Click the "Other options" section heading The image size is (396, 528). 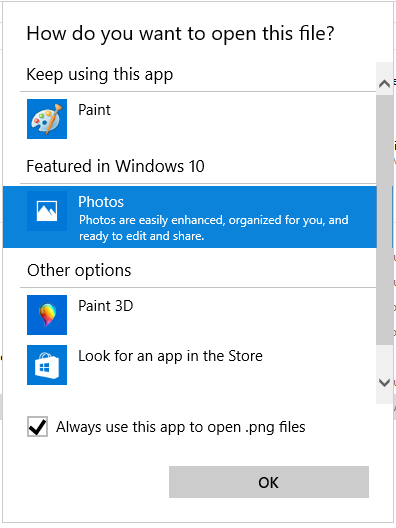click(79, 270)
